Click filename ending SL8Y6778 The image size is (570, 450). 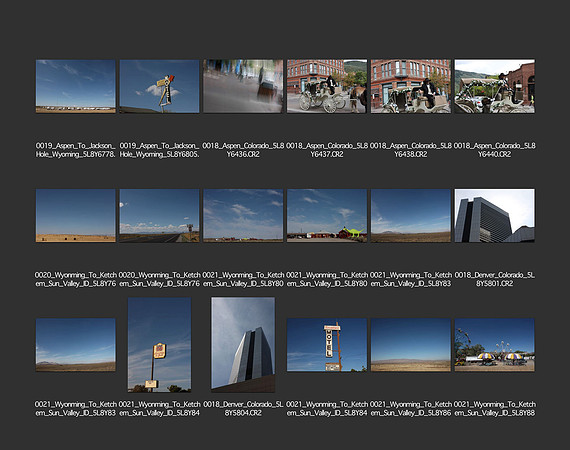pyautogui.click(x=76, y=150)
